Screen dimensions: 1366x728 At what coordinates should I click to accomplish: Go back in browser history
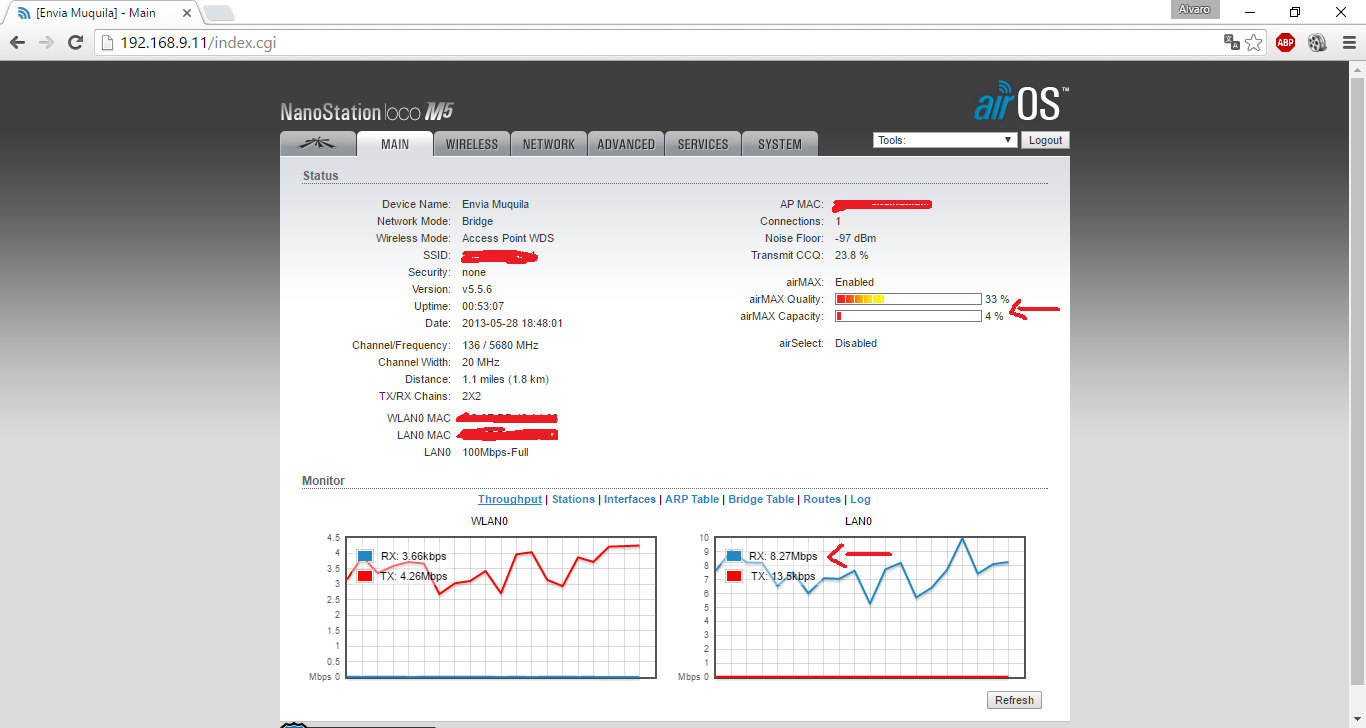17,42
